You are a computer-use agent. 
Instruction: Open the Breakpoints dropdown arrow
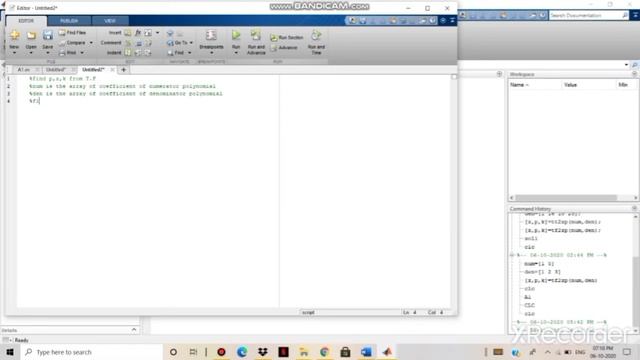pyautogui.click(x=211, y=53)
